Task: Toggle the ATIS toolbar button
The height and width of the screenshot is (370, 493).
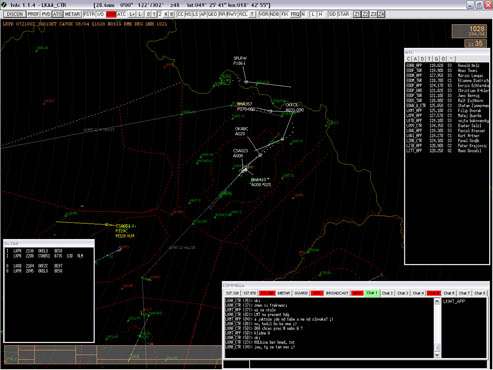Action: (57, 14)
